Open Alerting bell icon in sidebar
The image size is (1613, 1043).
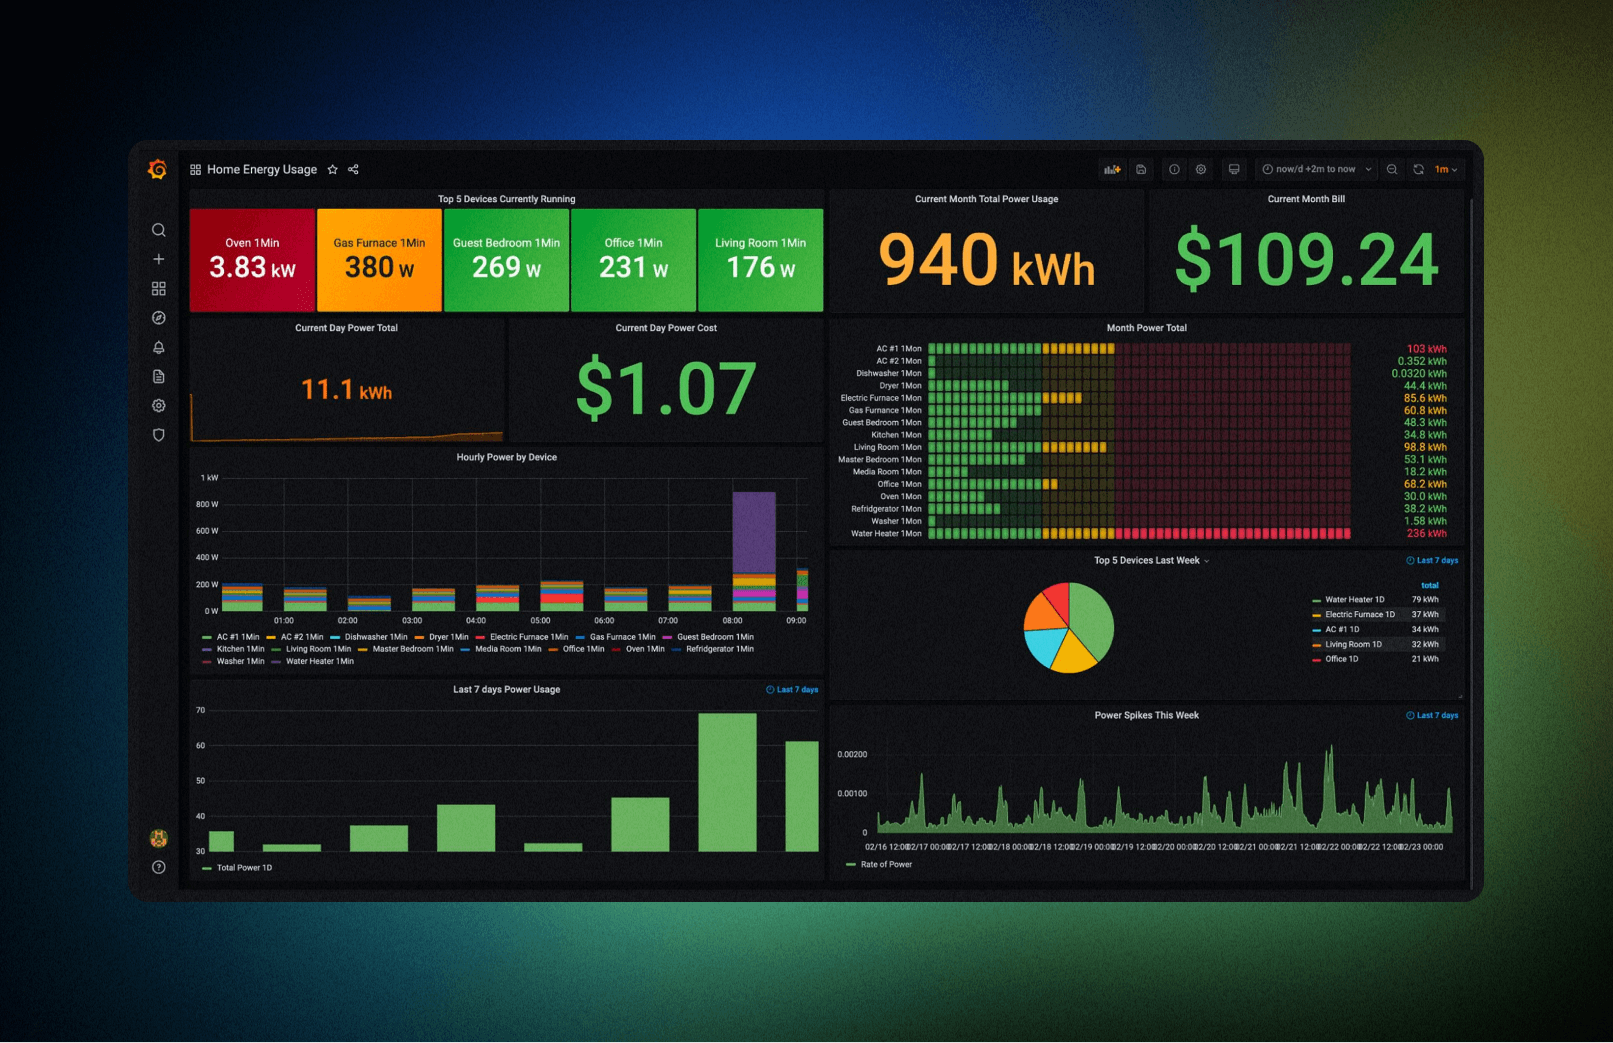(x=158, y=347)
